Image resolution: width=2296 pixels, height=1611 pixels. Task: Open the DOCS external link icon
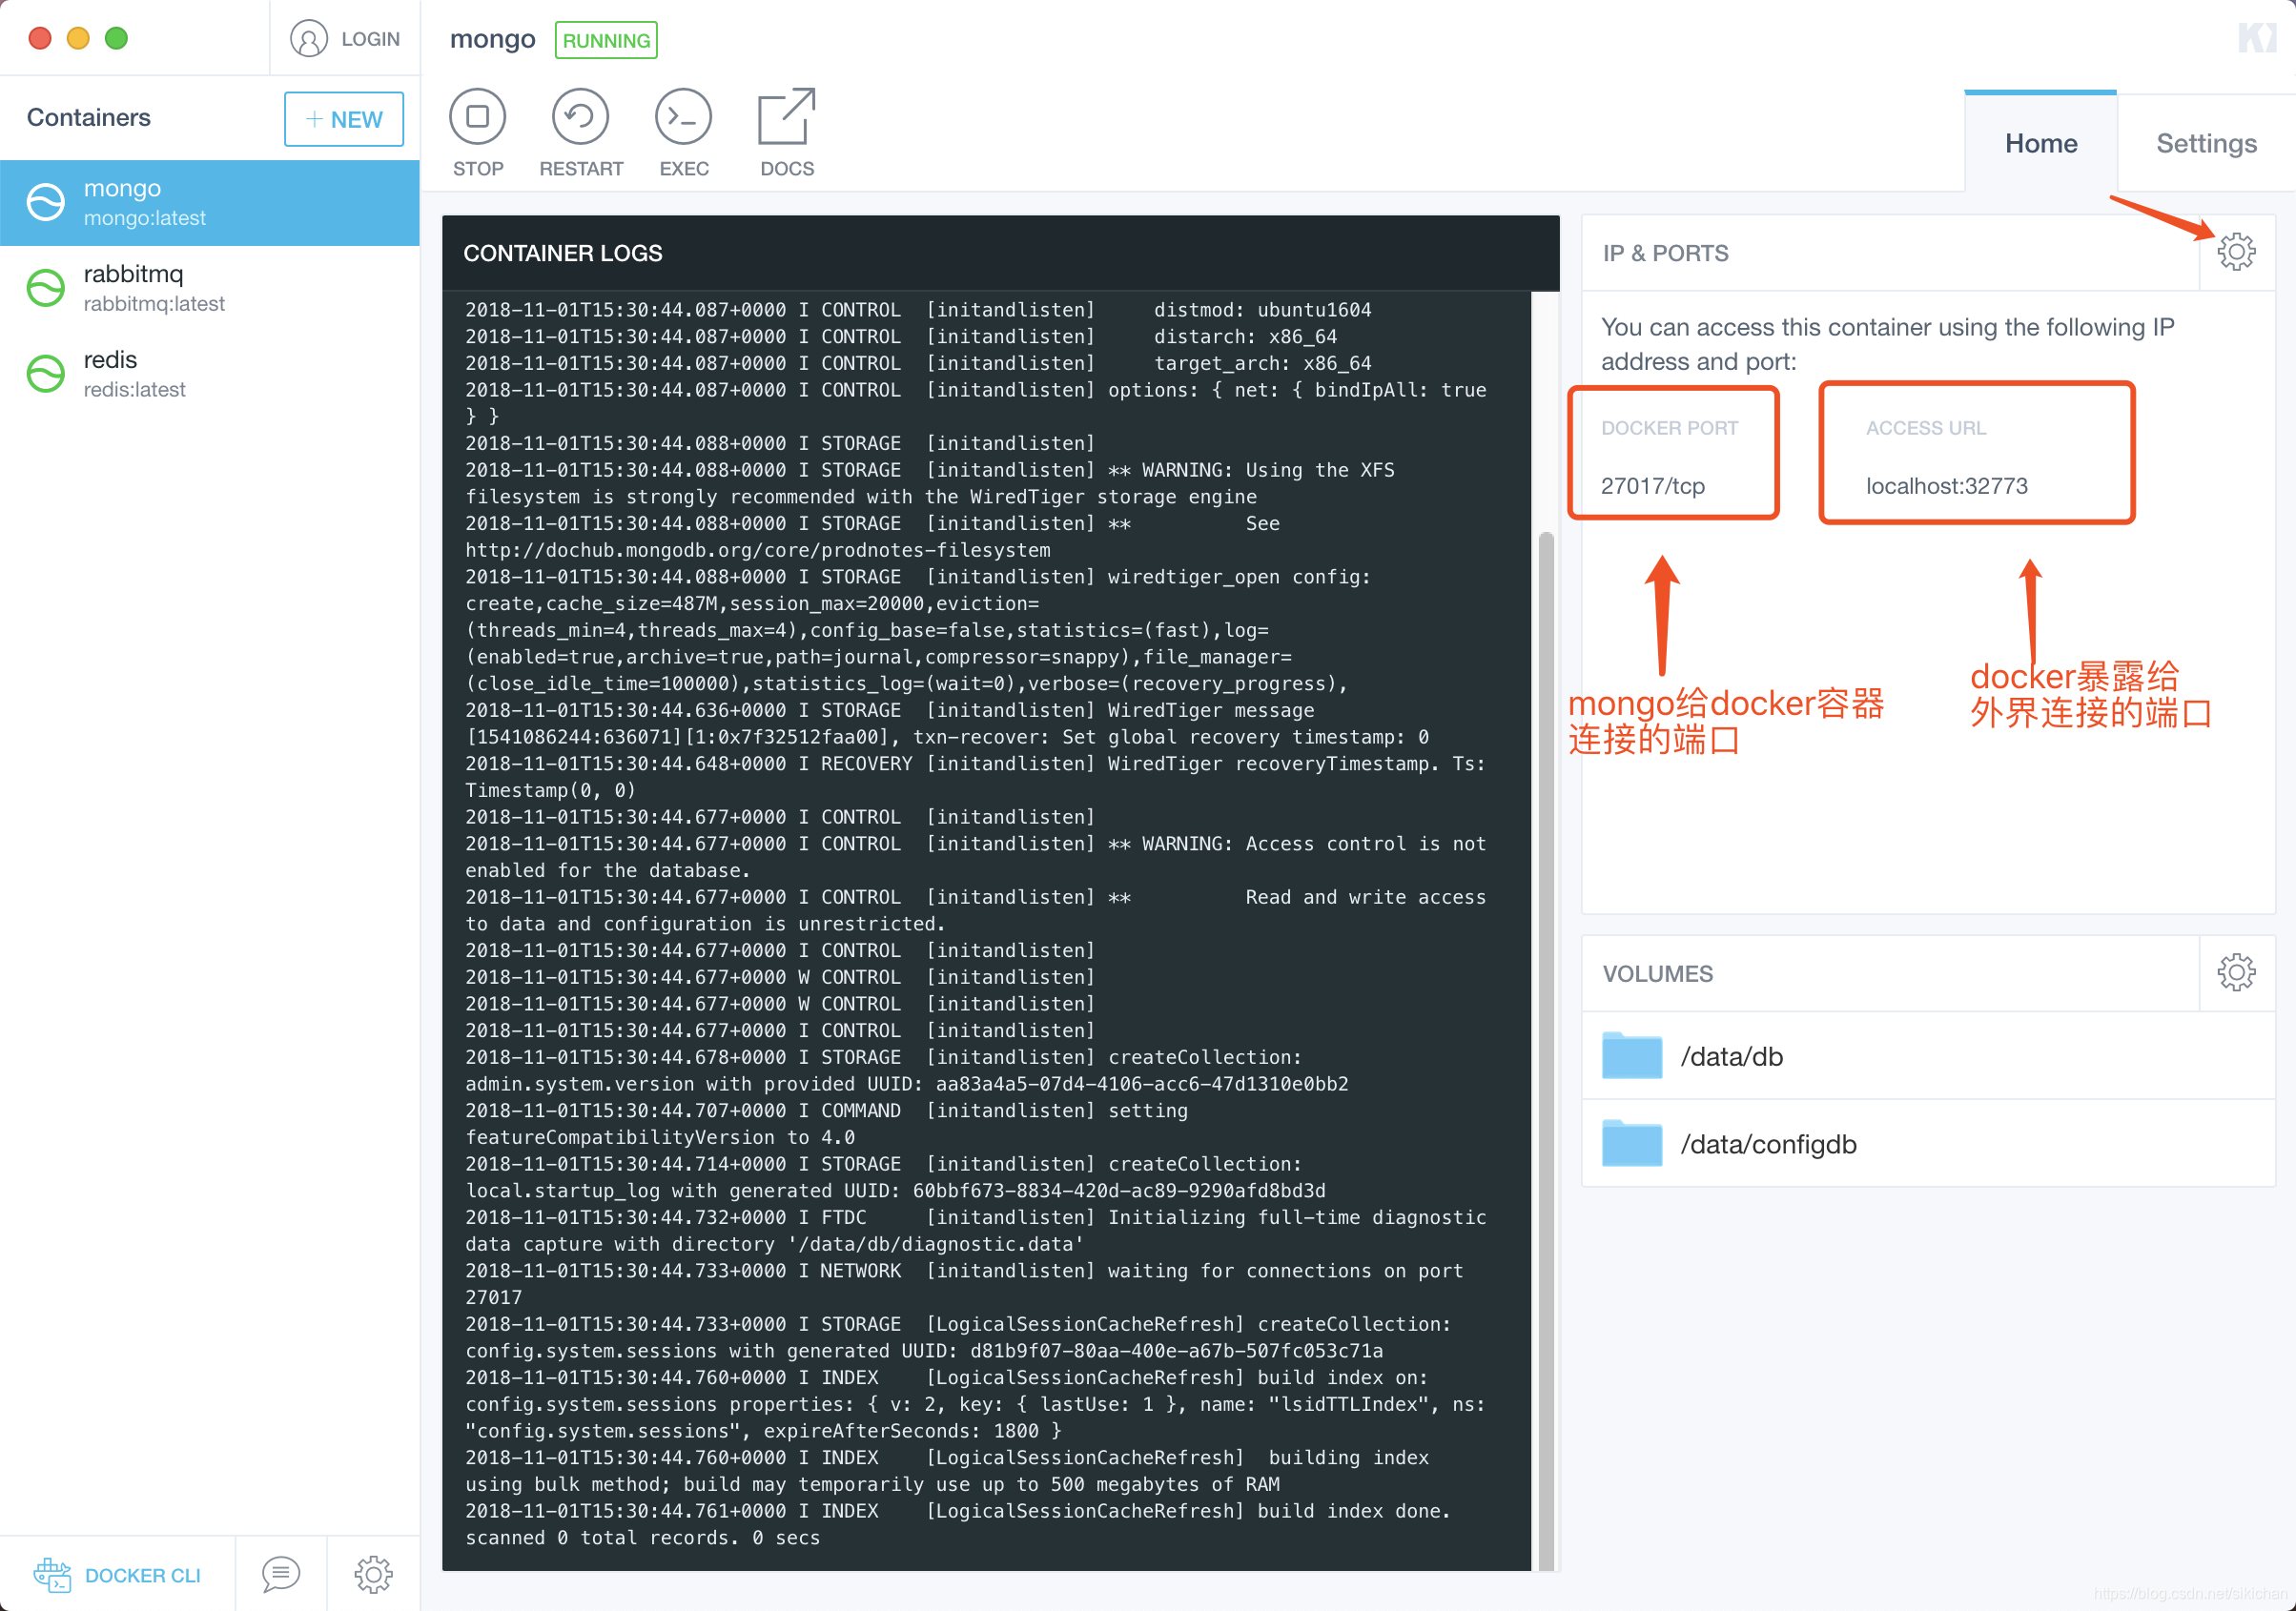786,117
